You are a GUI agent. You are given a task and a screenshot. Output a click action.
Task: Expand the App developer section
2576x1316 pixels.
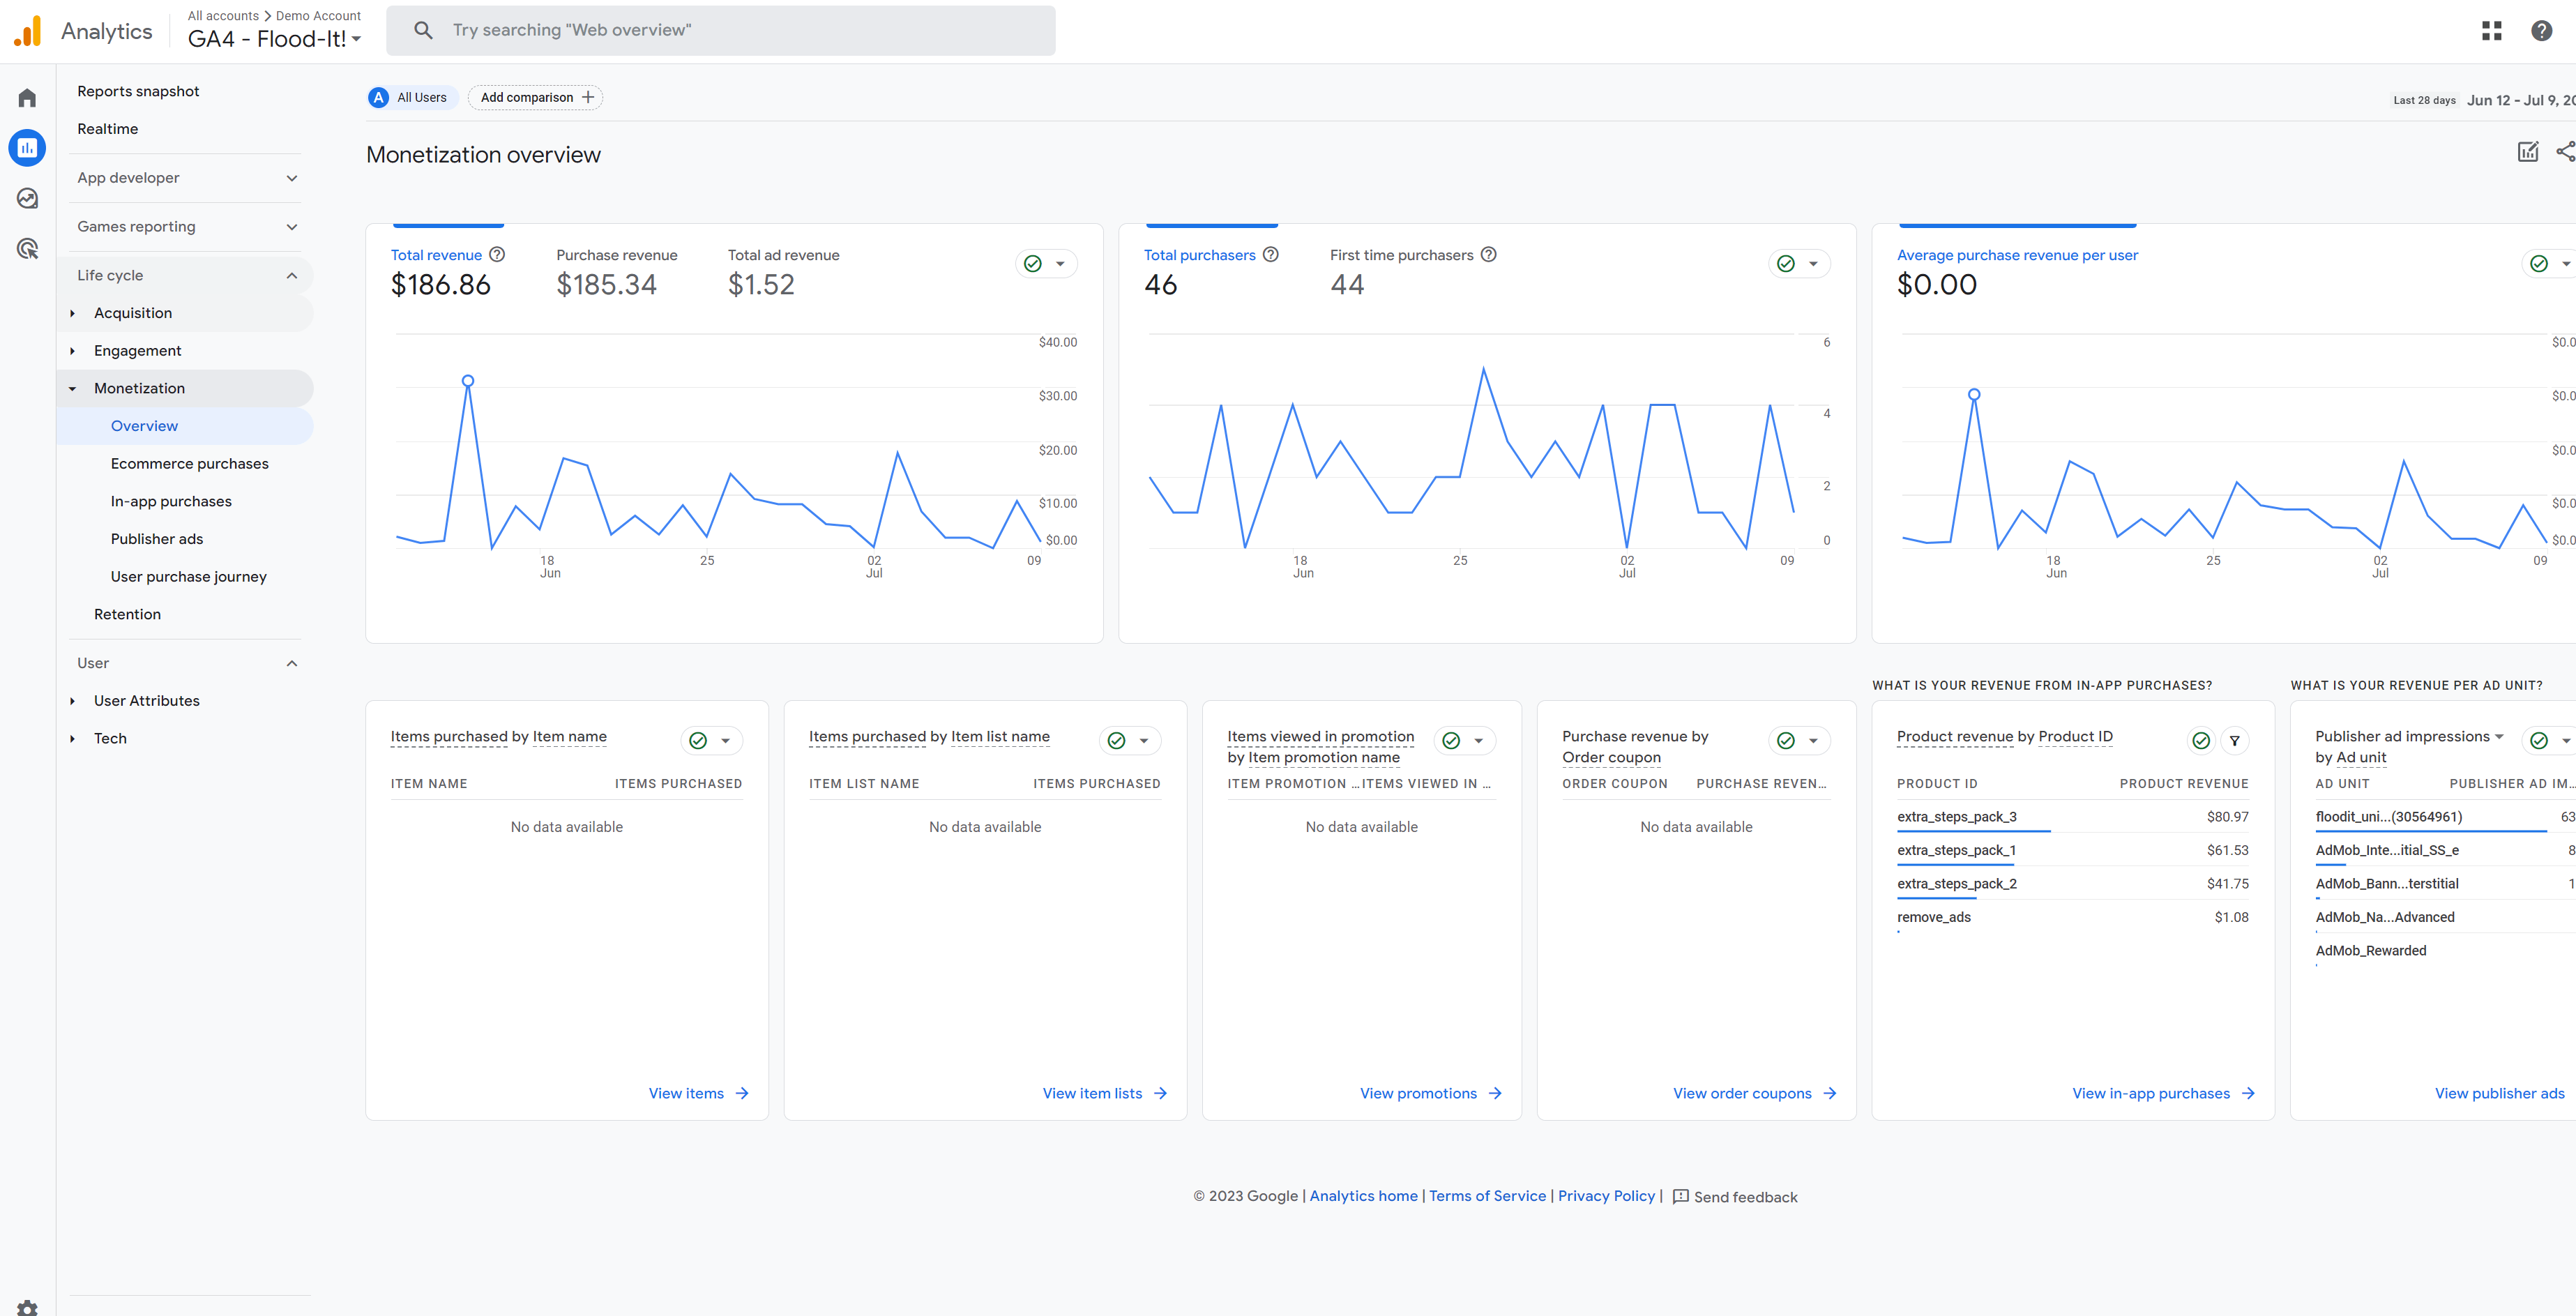[x=186, y=178]
